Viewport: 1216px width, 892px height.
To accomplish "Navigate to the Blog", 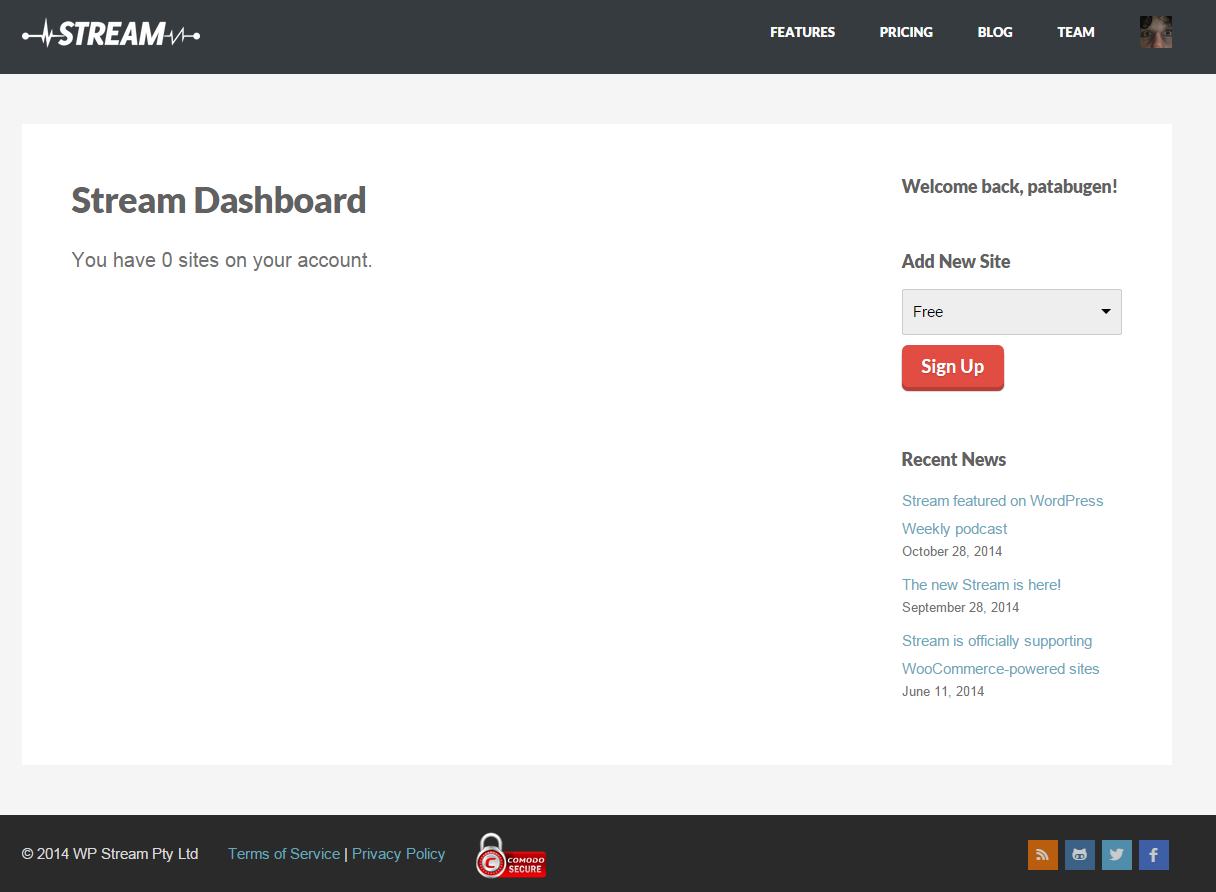I will click(x=995, y=32).
